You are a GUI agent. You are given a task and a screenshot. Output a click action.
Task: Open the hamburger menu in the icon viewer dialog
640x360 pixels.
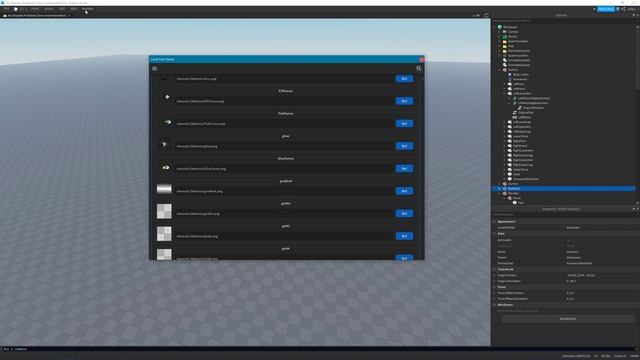click(x=154, y=69)
